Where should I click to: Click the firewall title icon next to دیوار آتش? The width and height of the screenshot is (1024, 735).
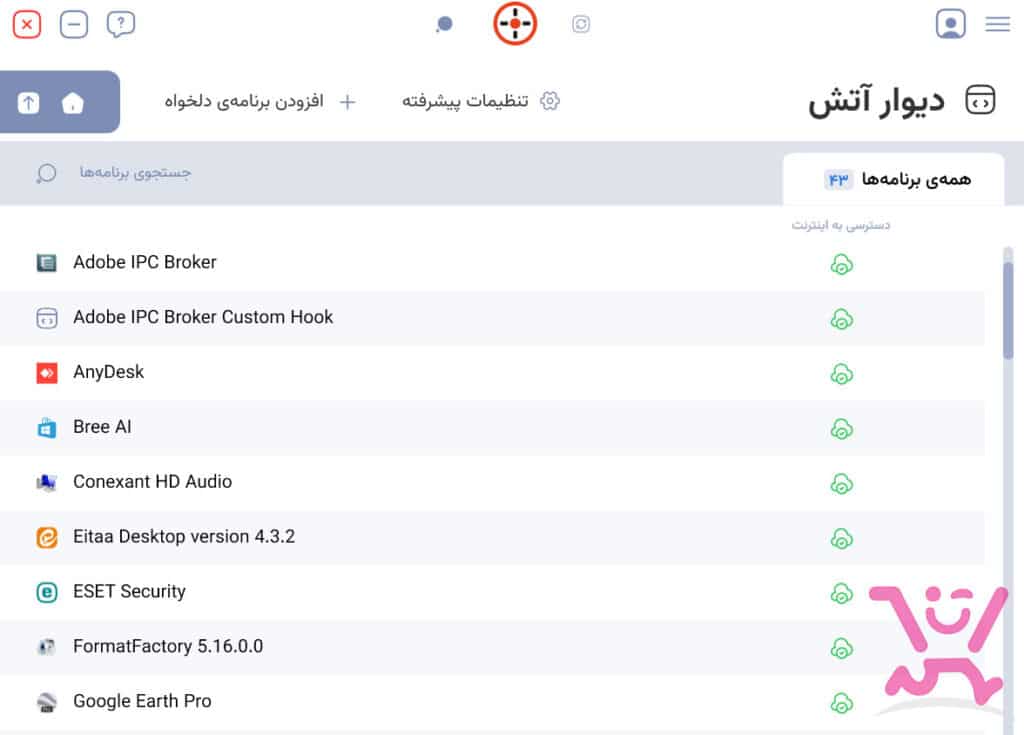pos(980,101)
